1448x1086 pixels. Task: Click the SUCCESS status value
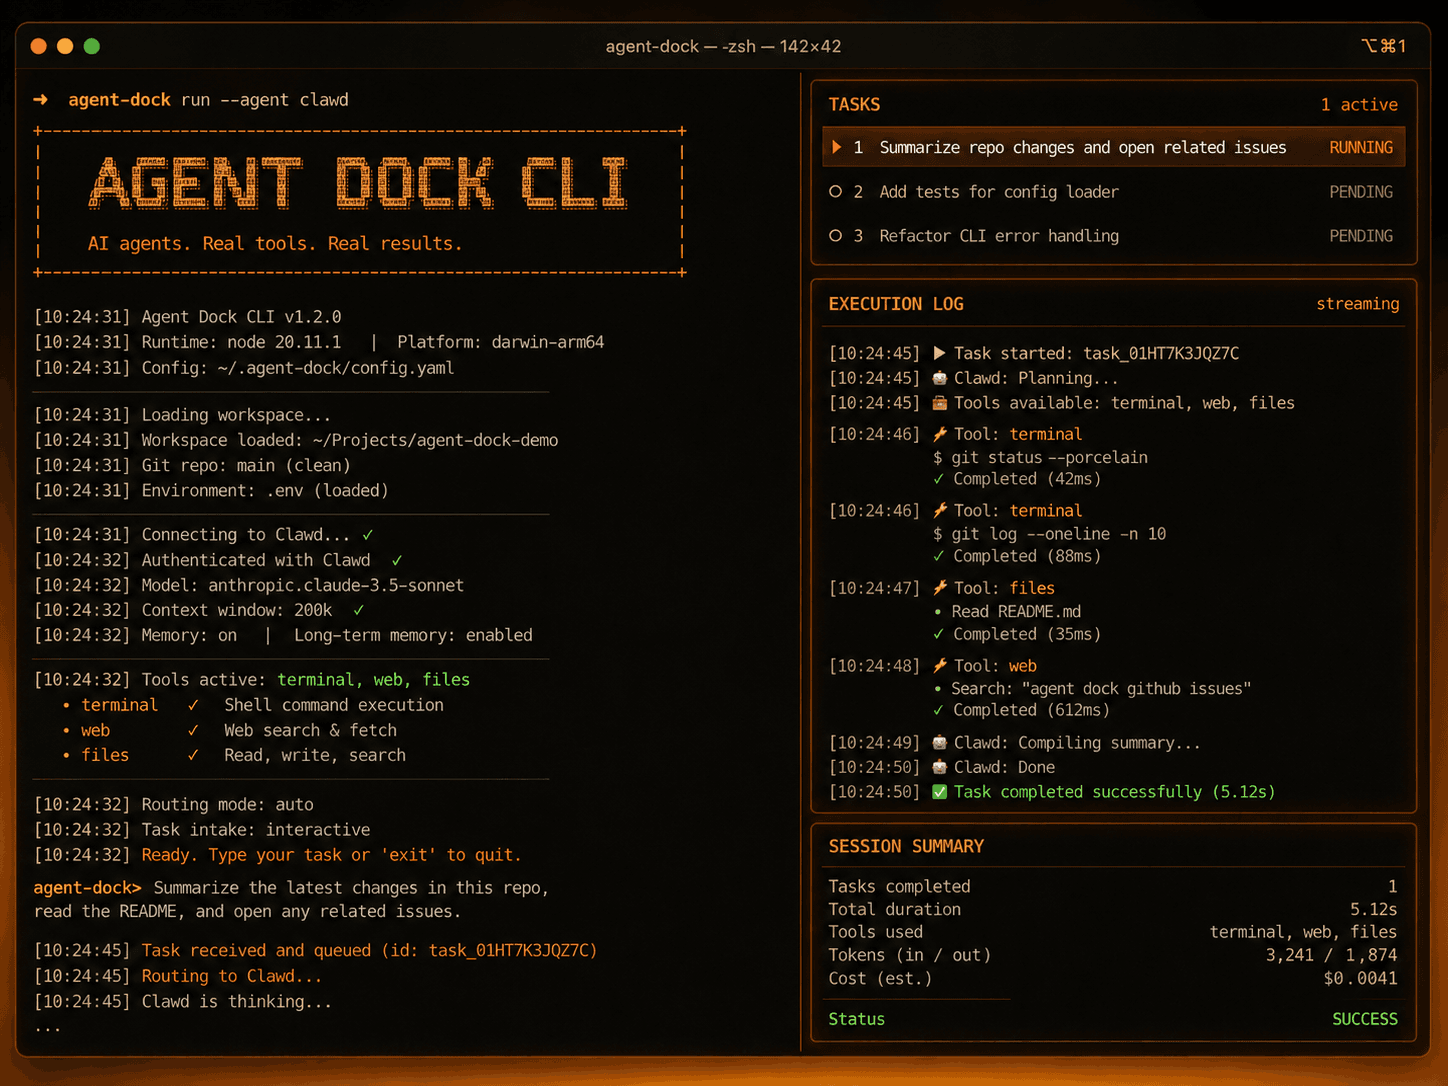(1365, 1019)
